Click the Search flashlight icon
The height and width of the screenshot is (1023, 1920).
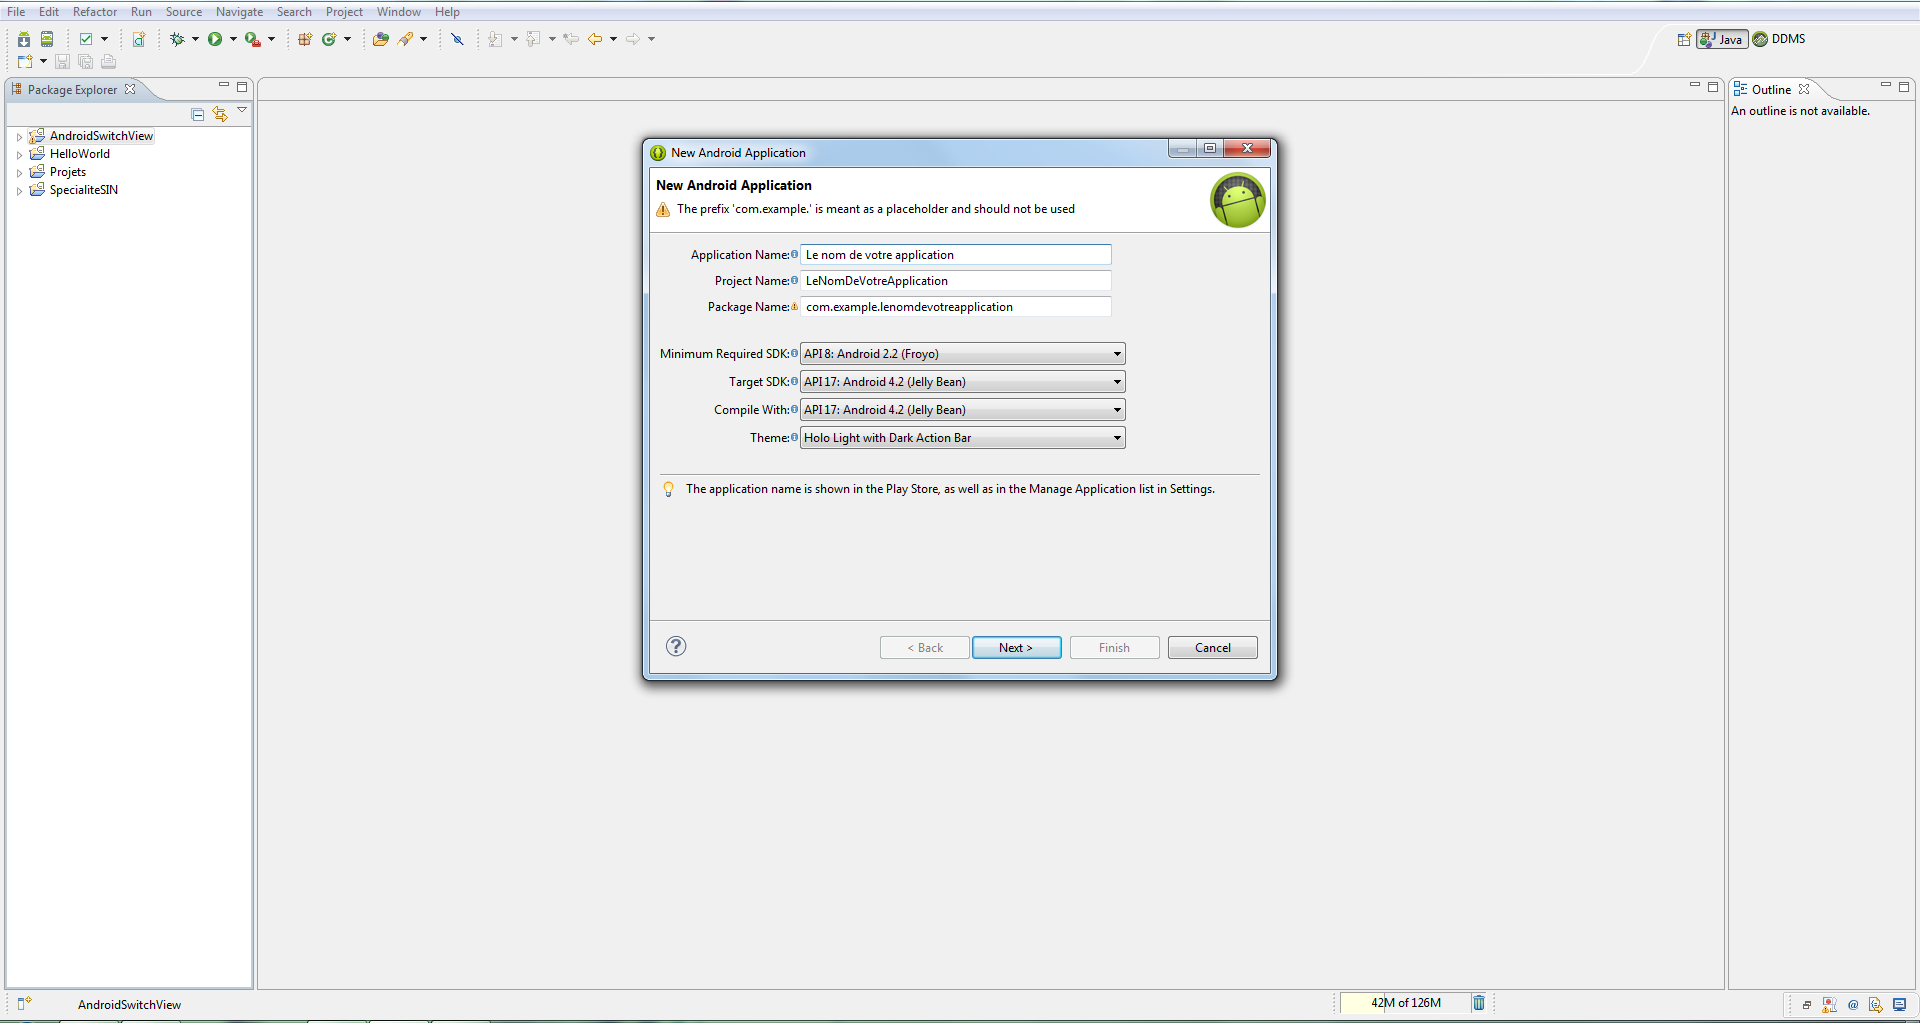[405, 39]
